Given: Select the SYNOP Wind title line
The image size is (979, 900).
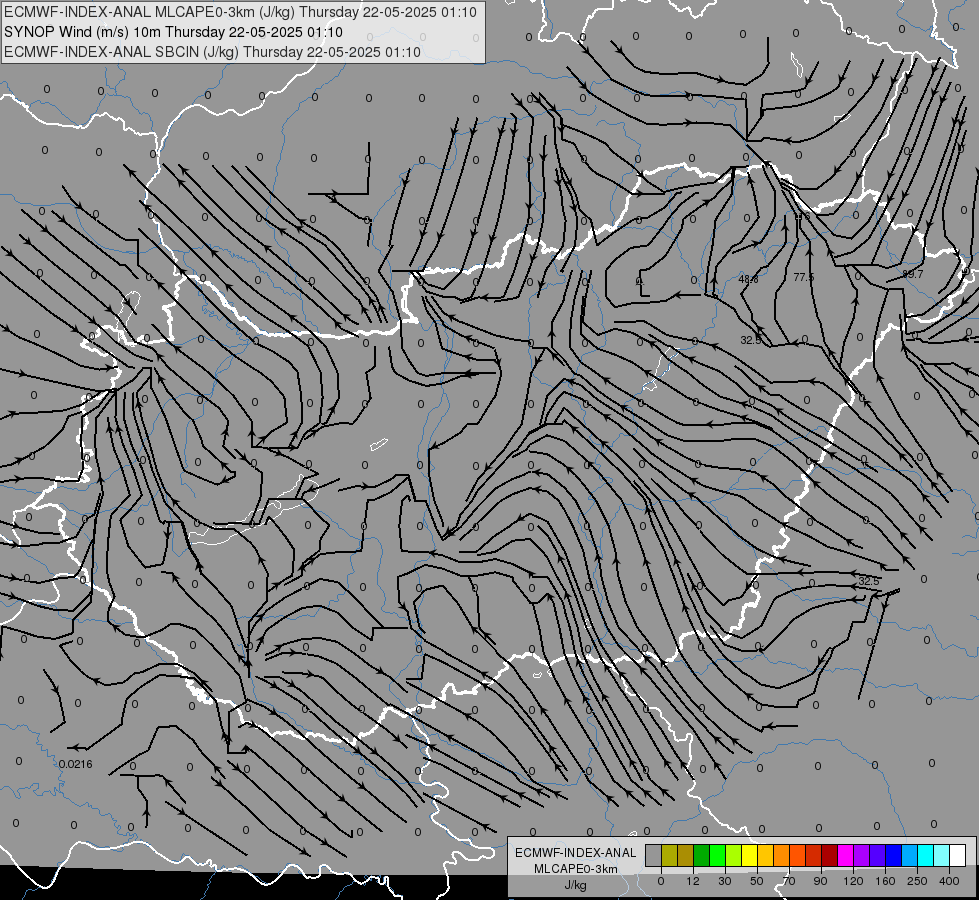Looking at the screenshot, I should point(174,32).
